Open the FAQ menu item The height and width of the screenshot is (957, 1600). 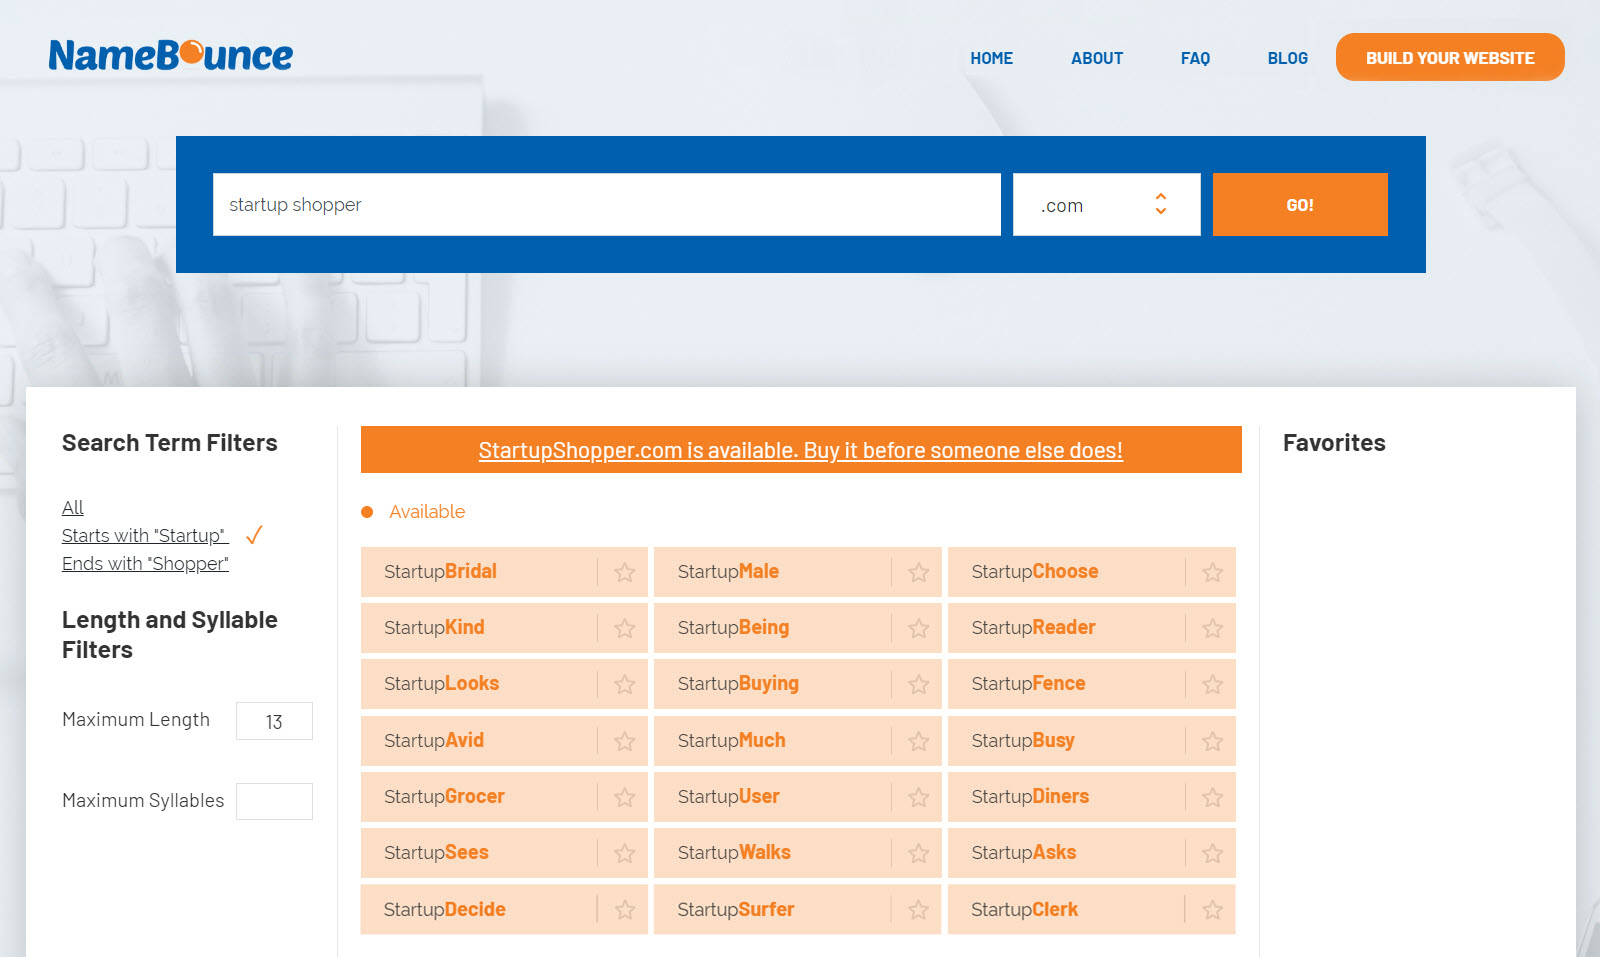coord(1195,58)
